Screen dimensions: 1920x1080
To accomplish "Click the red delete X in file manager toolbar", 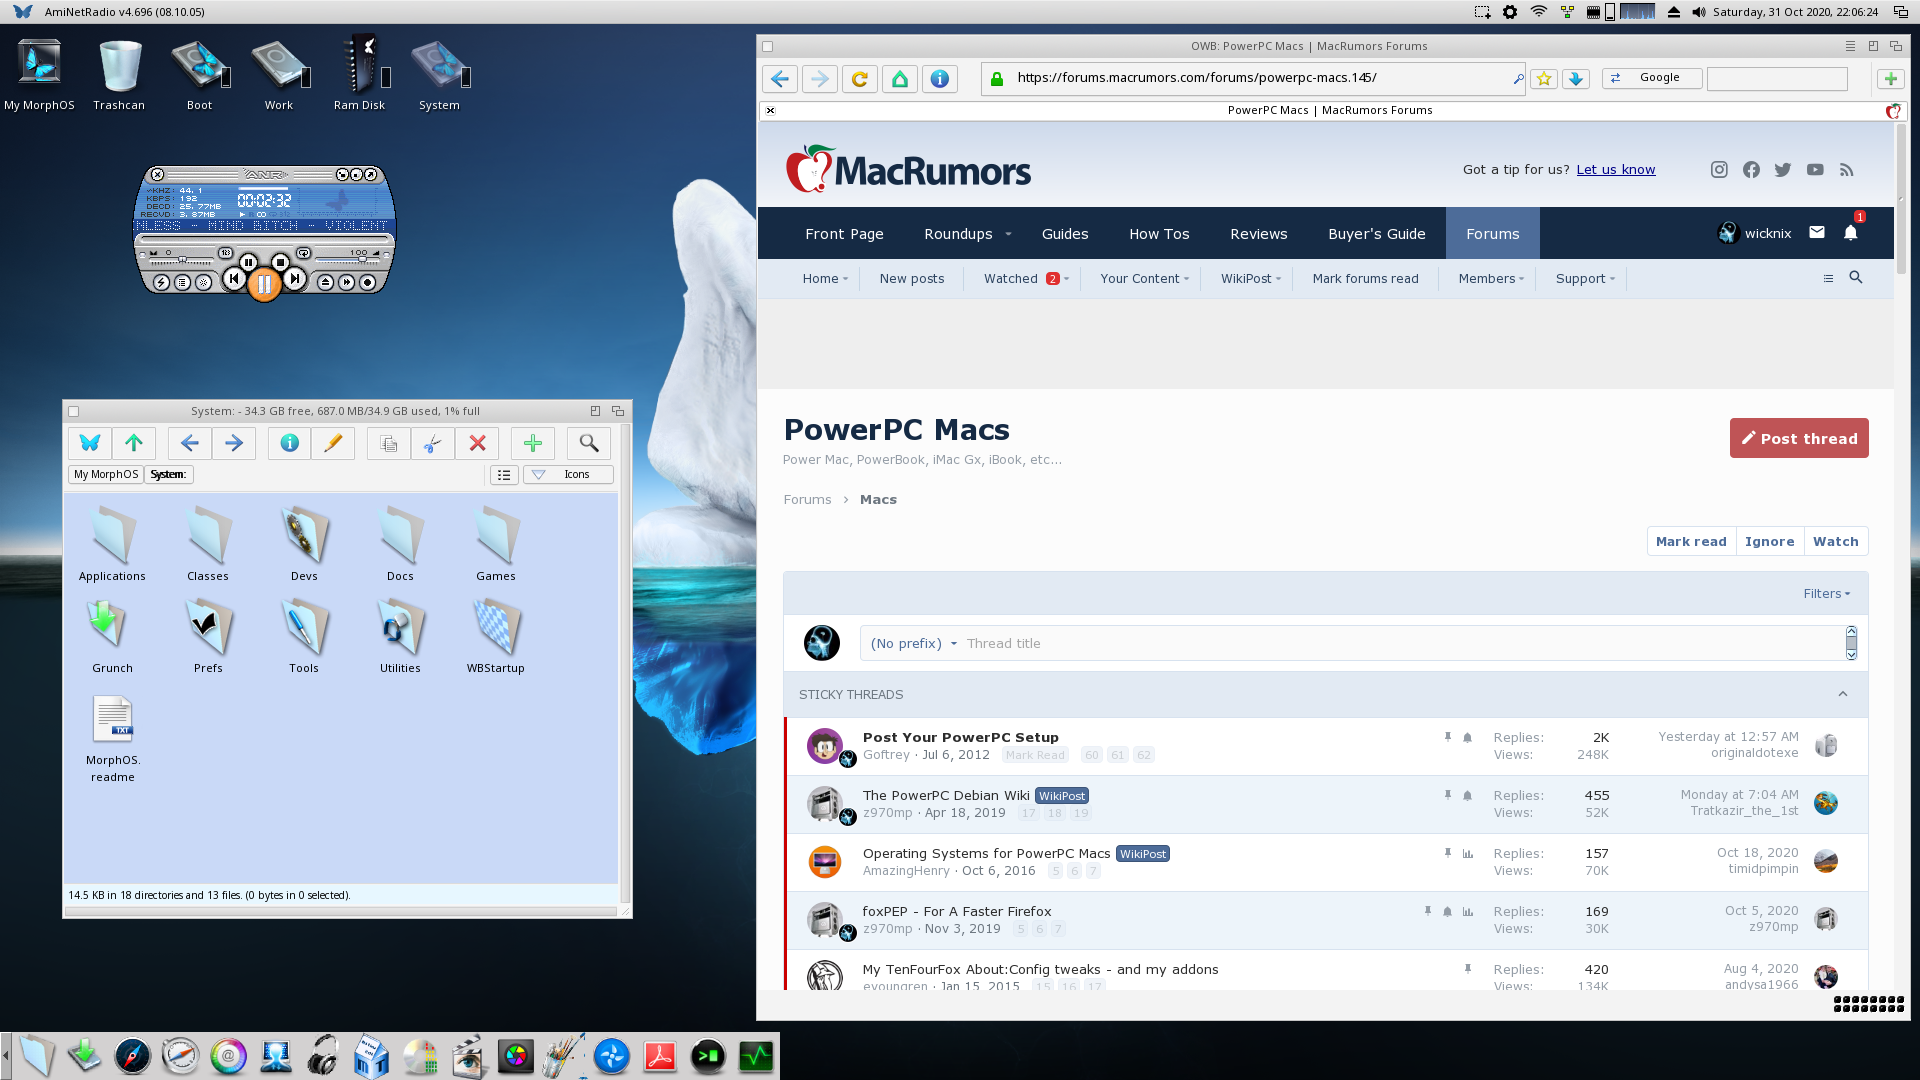I will click(x=477, y=443).
